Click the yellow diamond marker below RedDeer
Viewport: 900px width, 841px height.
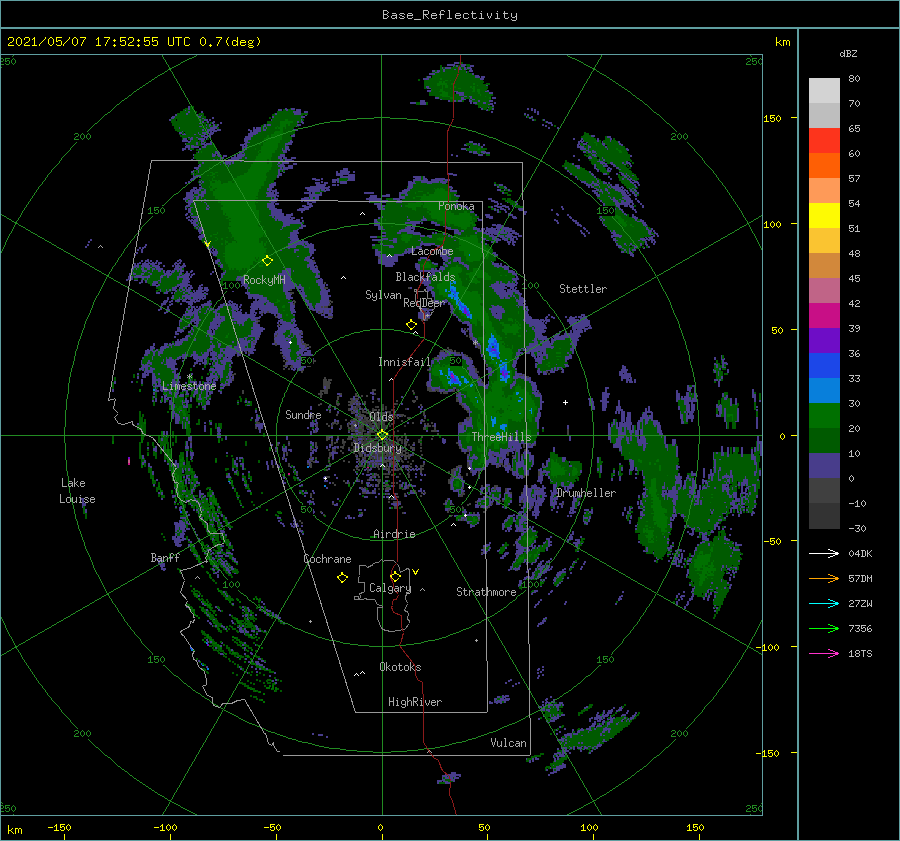click(x=412, y=324)
